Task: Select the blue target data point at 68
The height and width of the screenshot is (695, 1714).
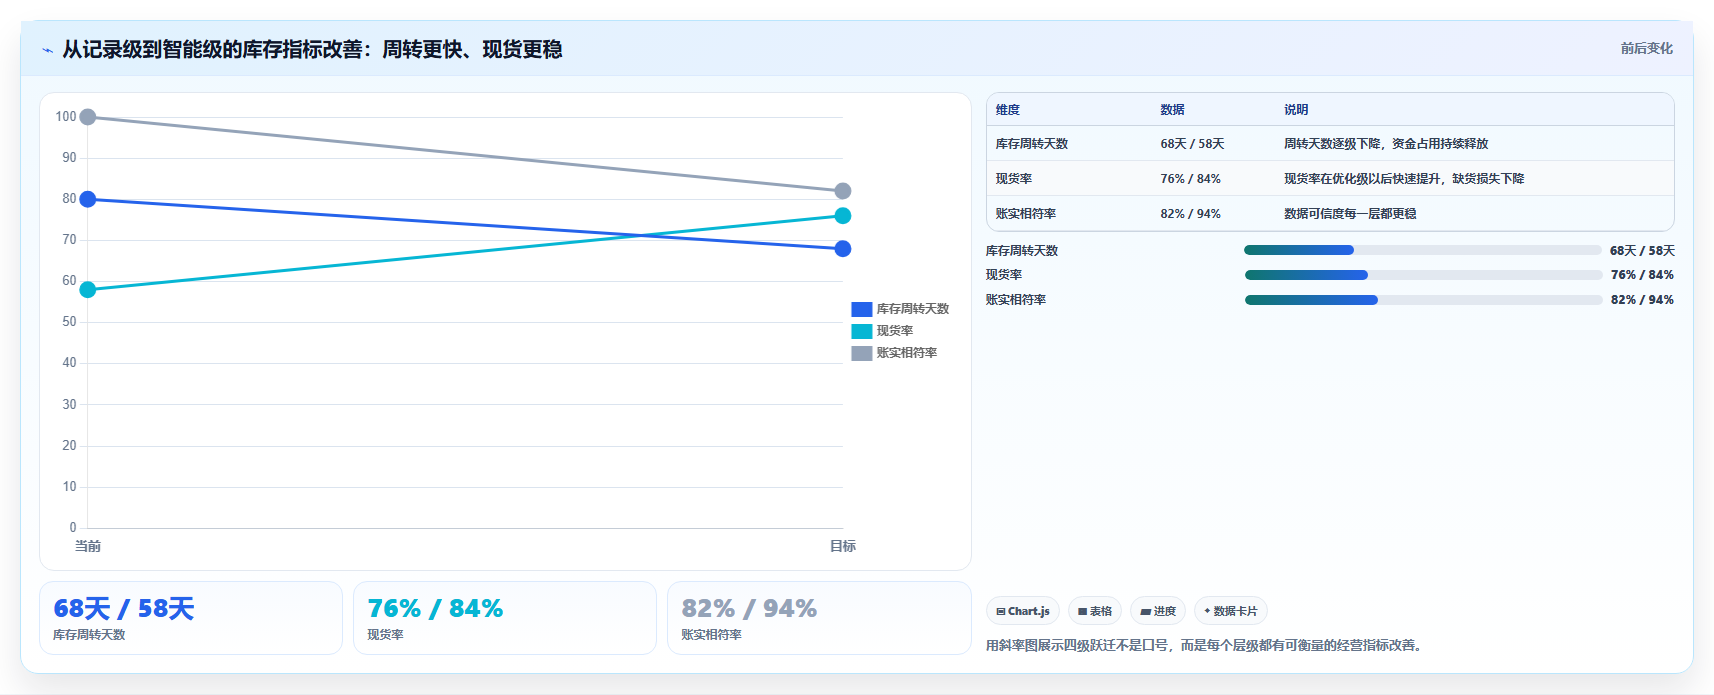Action: [x=843, y=249]
